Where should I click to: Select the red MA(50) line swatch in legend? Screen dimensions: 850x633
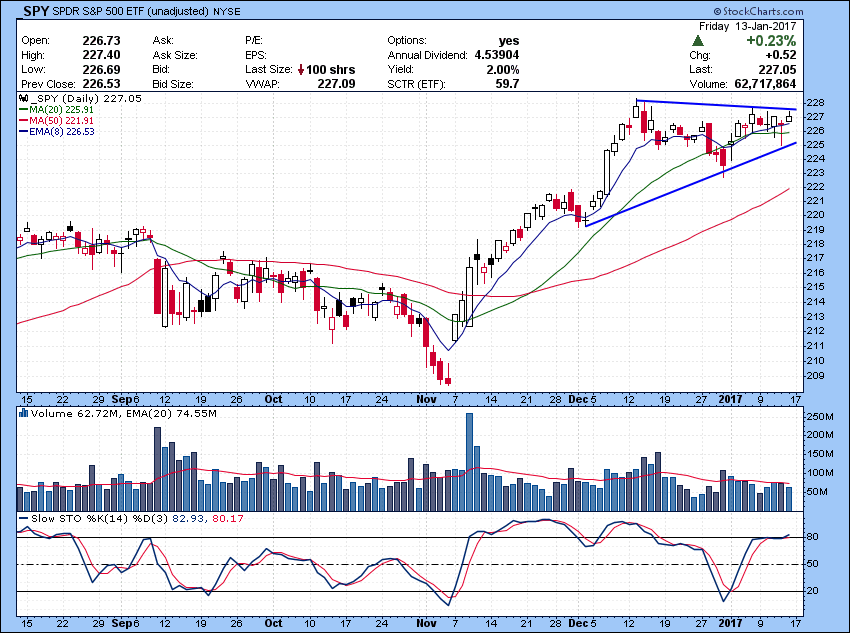pyautogui.click(x=23, y=120)
